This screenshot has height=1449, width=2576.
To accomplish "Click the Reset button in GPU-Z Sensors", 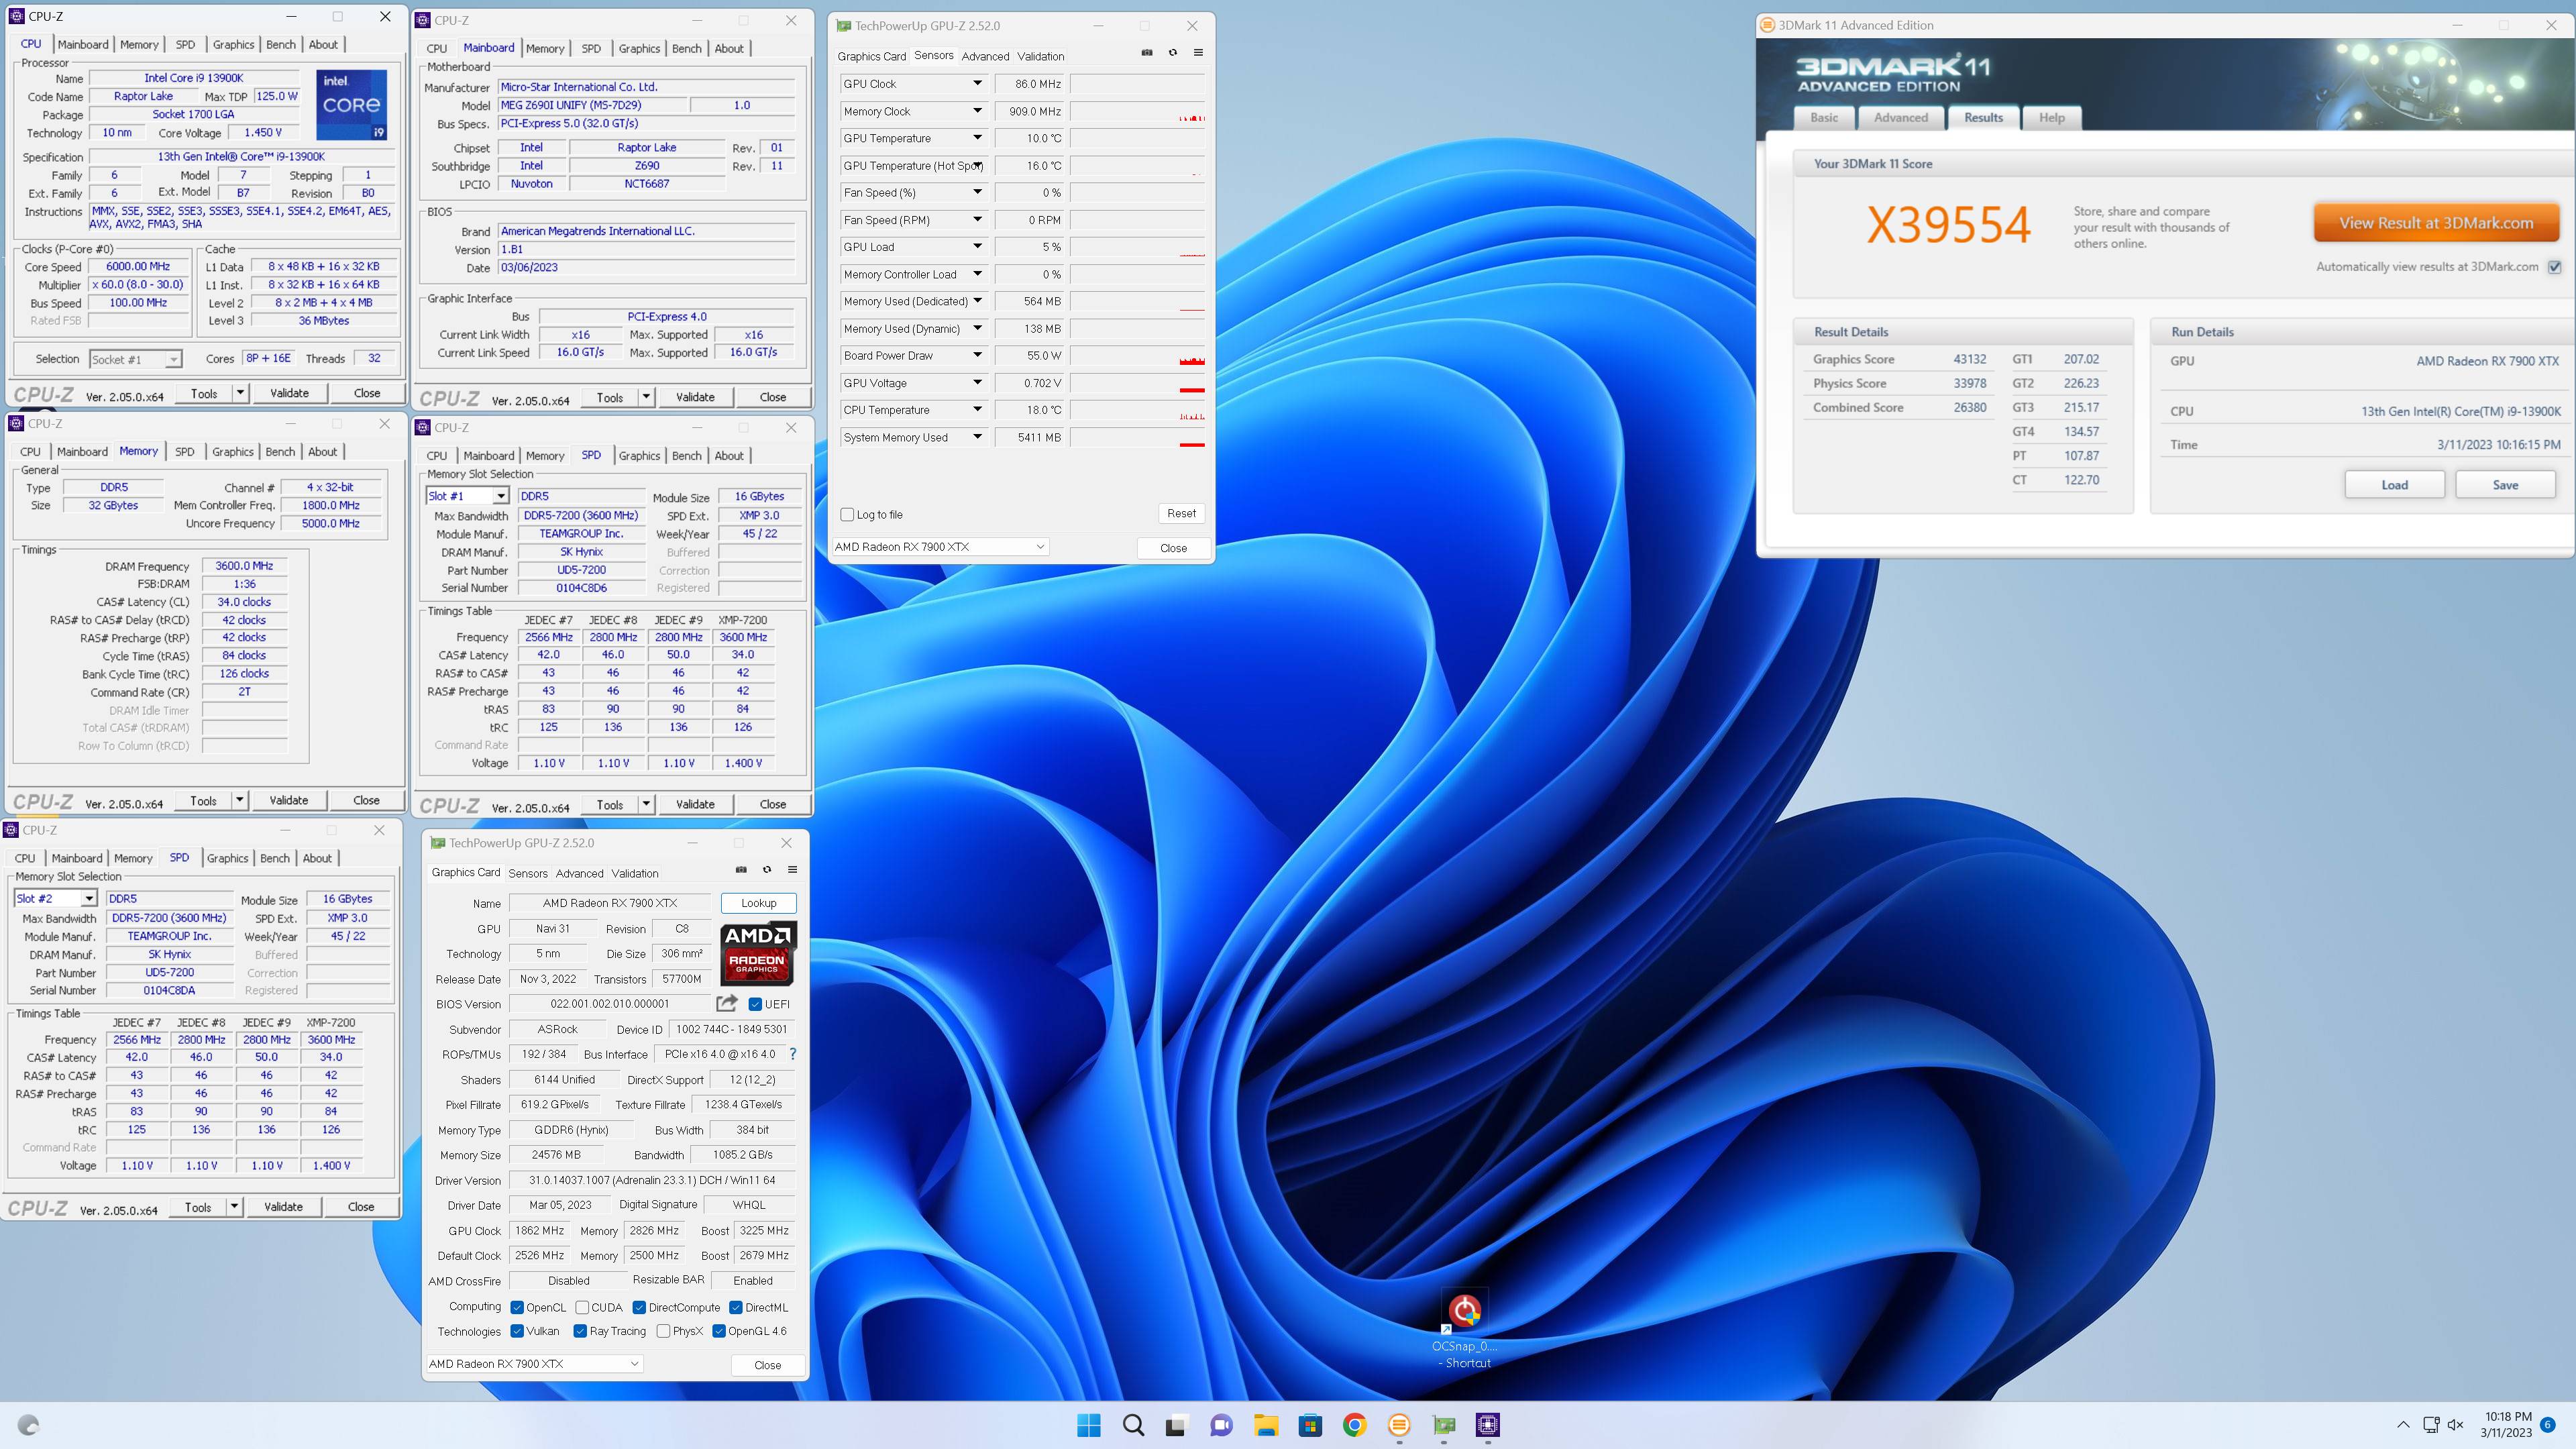I will point(1181,513).
